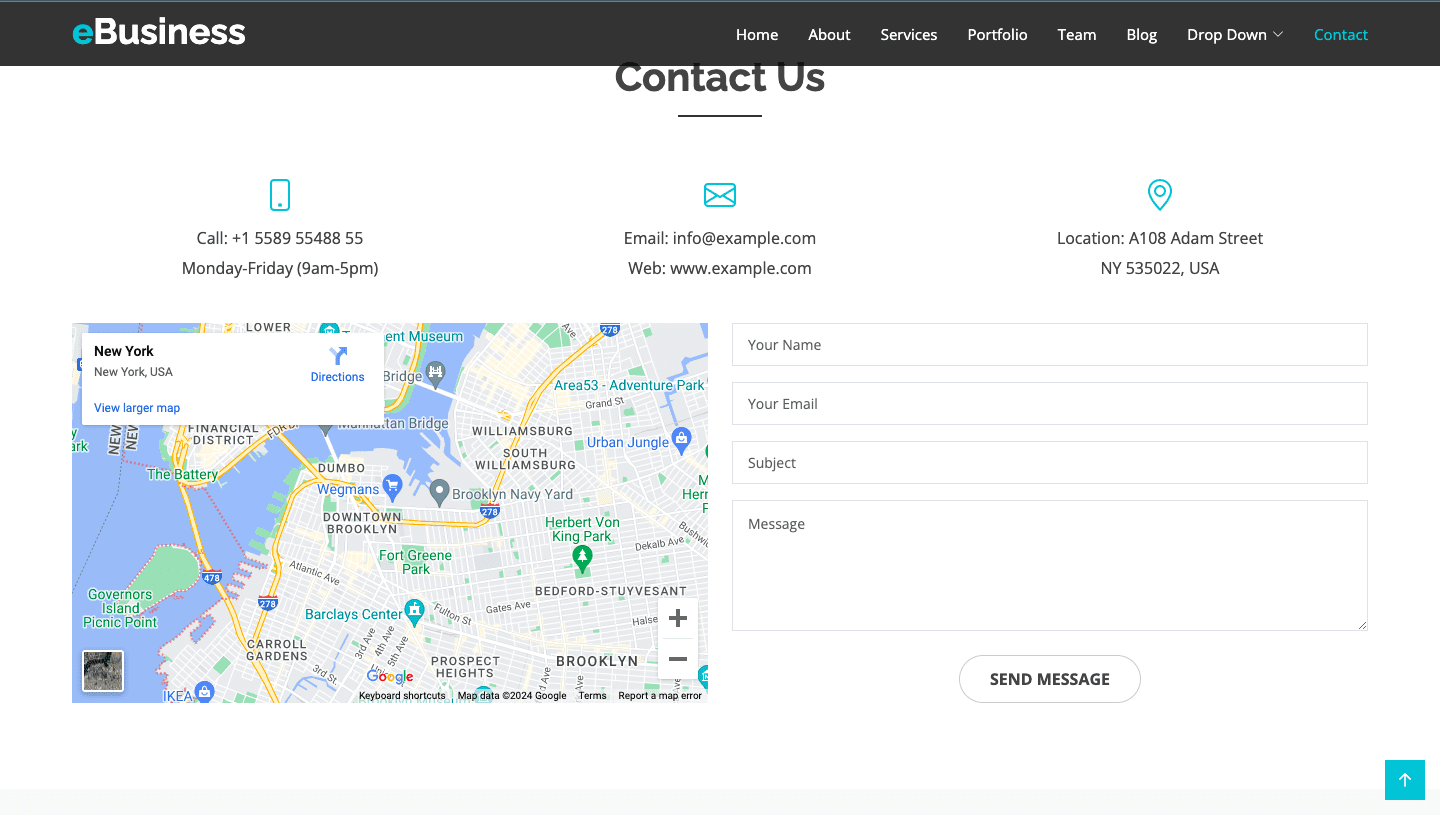Open View larger map link
This screenshot has width=1440, height=815.
pyautogui.click(x=137, y=408)
